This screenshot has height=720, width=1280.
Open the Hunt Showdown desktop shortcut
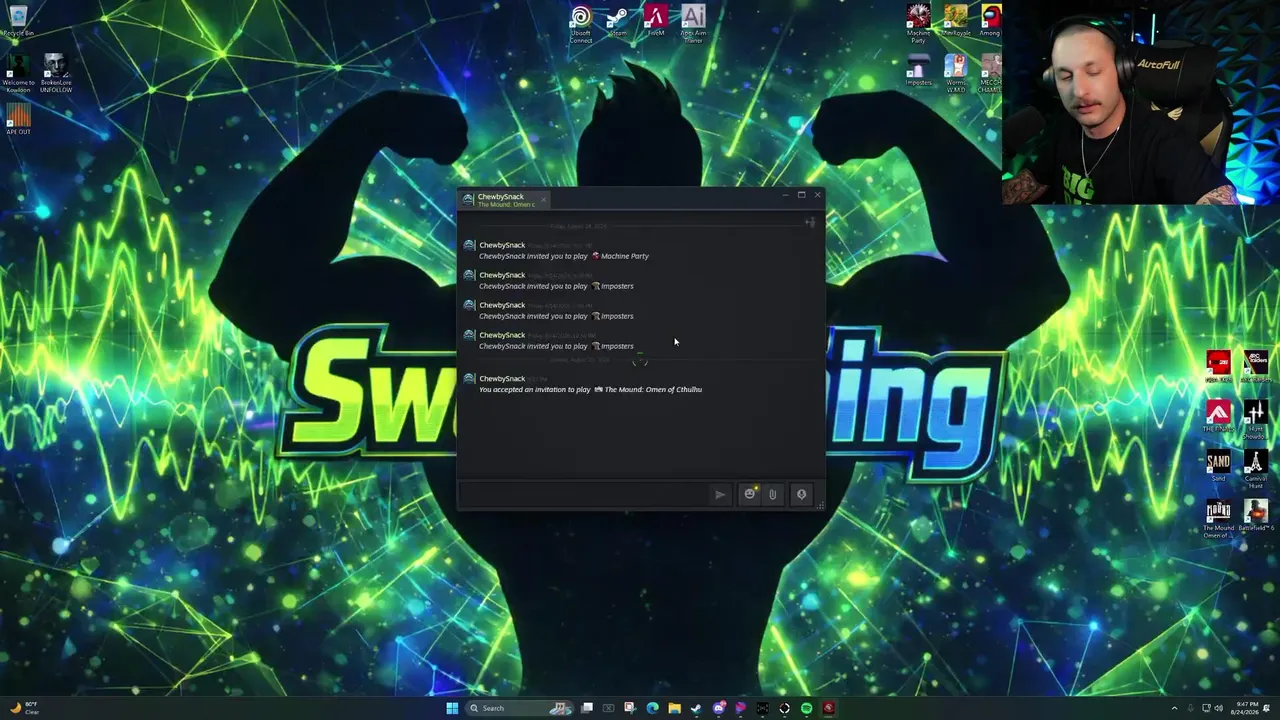coord(1255,420)
